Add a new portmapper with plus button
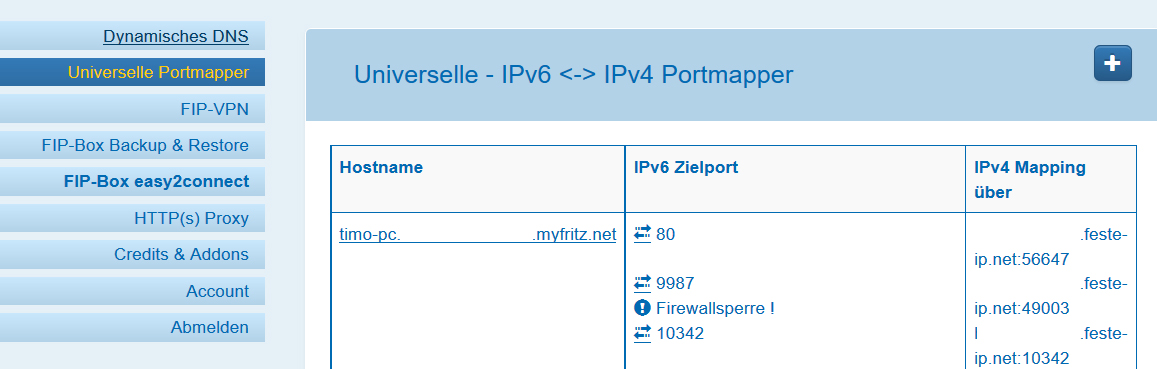This screenshot has height=369, width=1157. click(1112, 63)
